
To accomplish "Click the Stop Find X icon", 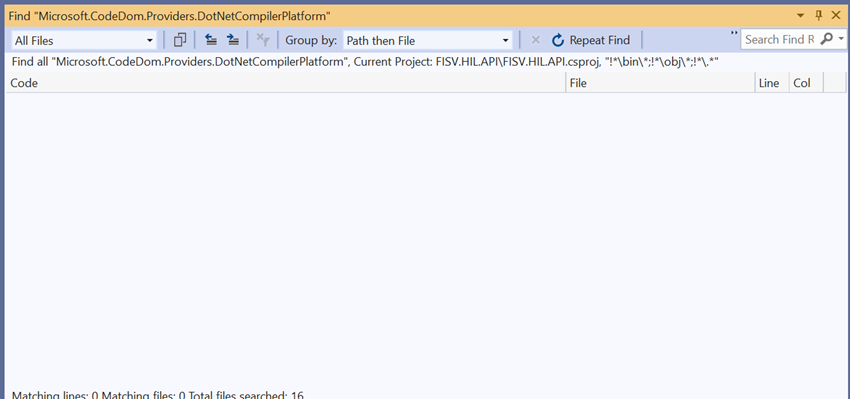I will coord(536,40).
